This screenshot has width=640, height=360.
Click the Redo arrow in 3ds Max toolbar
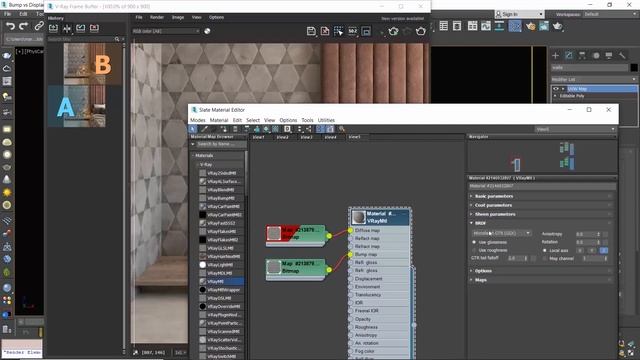tap(24, 27)
